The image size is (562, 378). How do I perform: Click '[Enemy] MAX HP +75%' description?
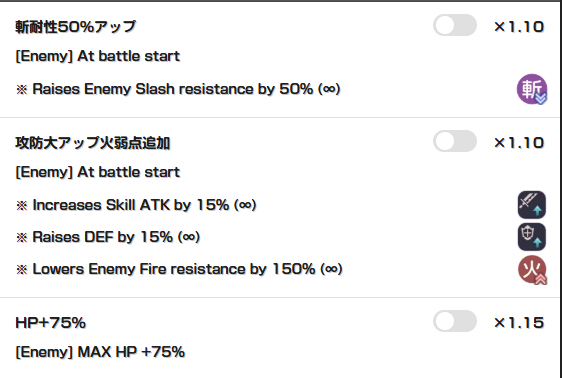pos(100,352)
